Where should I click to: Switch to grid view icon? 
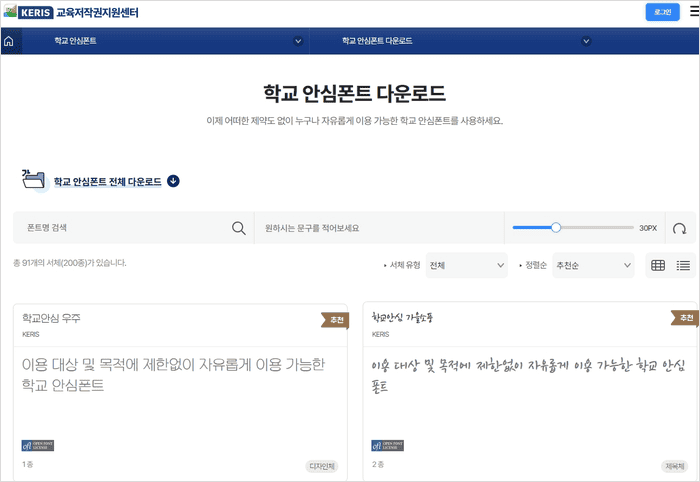point(658,265)
